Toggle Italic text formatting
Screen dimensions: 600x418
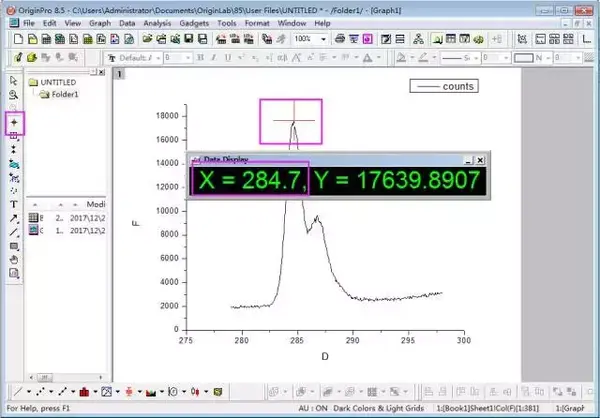pyautogui.click(x=214, y=58)
